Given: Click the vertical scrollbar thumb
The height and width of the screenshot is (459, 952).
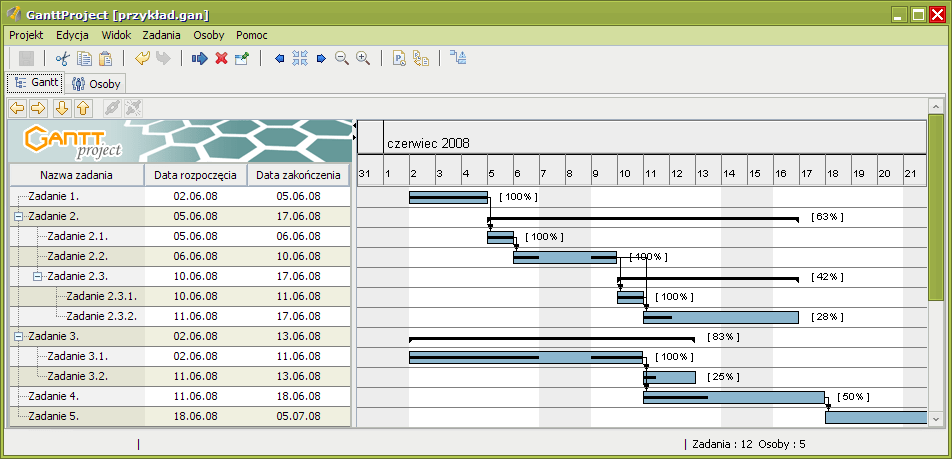Looking at the screenshot, I should 936,206.
